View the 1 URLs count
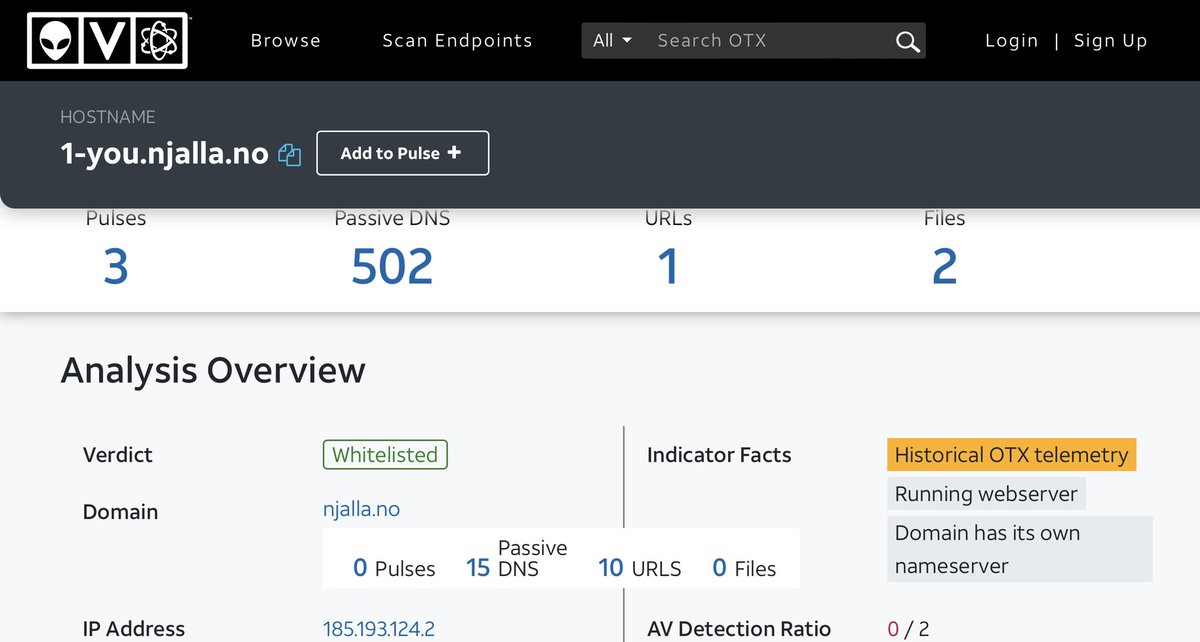Viewport: 1200px width, 642px height. (668, 267)
